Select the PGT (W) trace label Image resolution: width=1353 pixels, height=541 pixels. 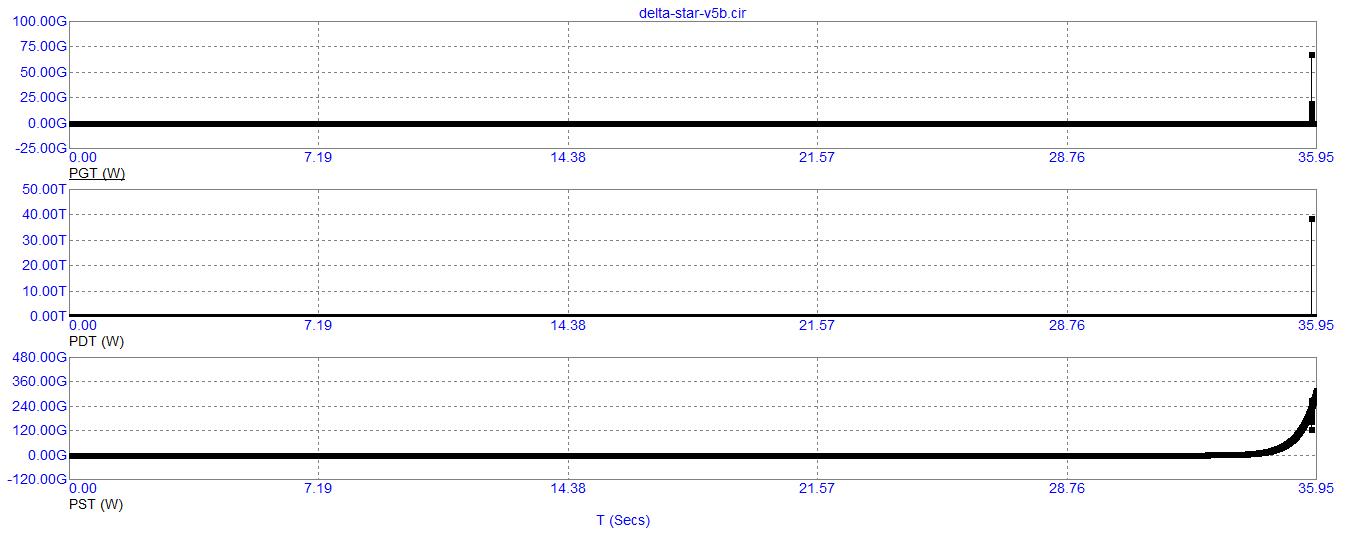(96, 173)
